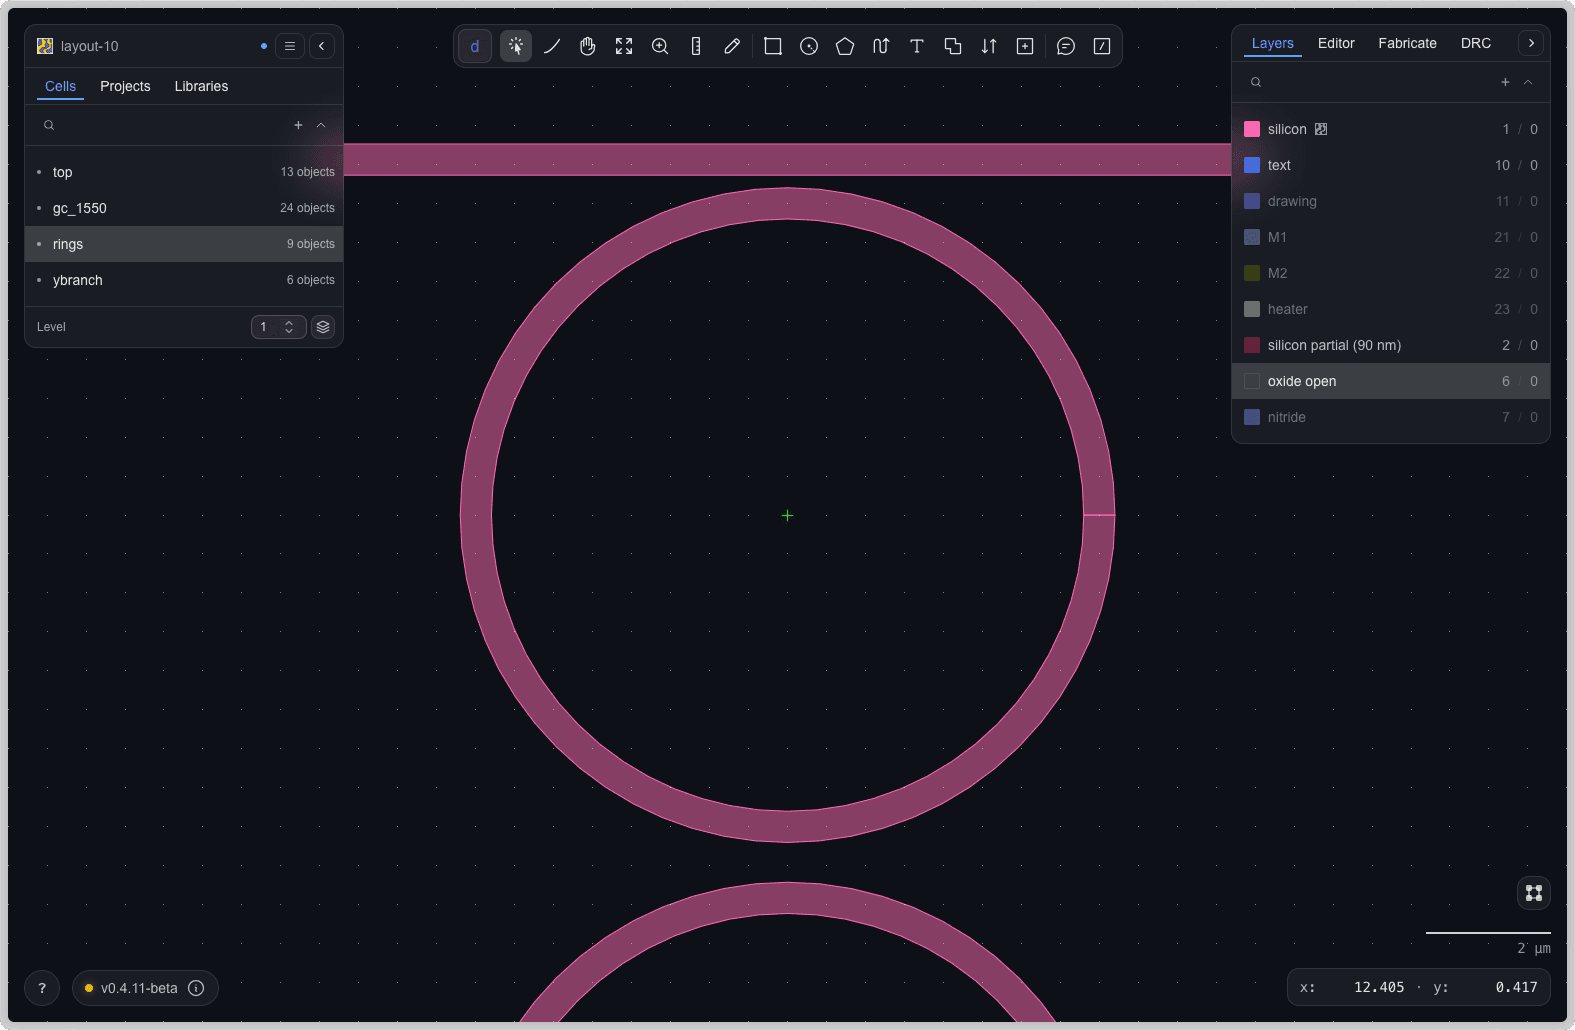Click the heater layer gray swatch
Image resolution: width=1575 pixels, height=1030 pixels.
click(x=1252, y=309)
